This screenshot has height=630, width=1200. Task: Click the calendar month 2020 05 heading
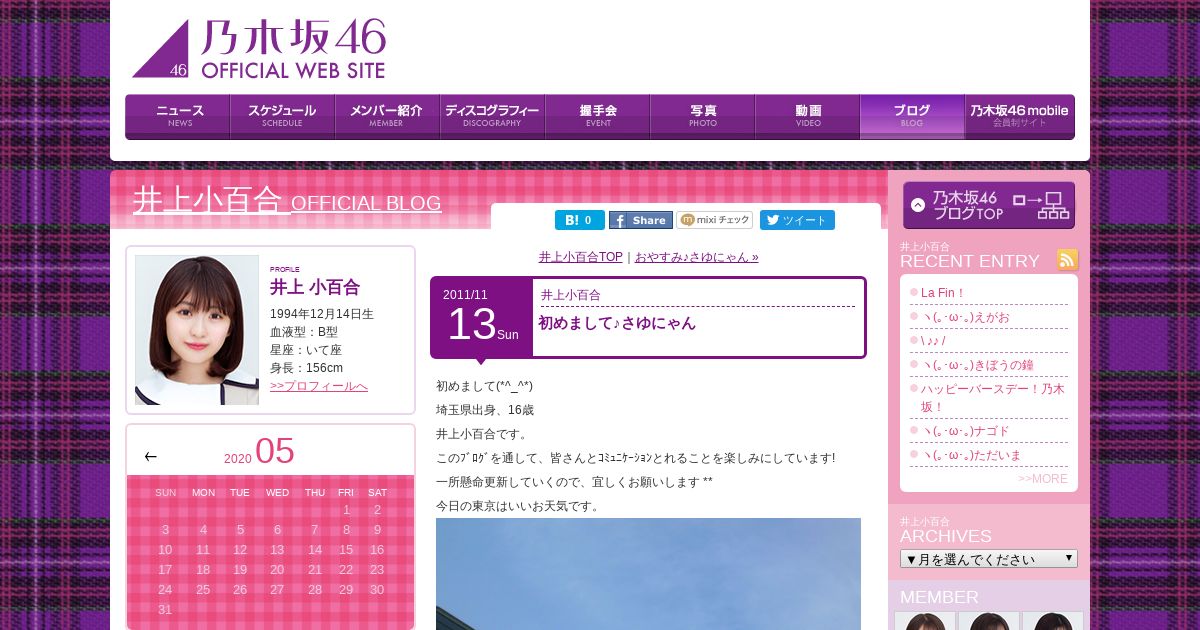tap(259, 452)
